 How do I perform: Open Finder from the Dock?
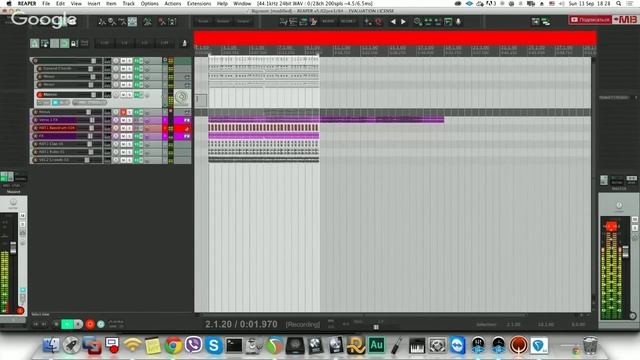[x=51, y=345]
